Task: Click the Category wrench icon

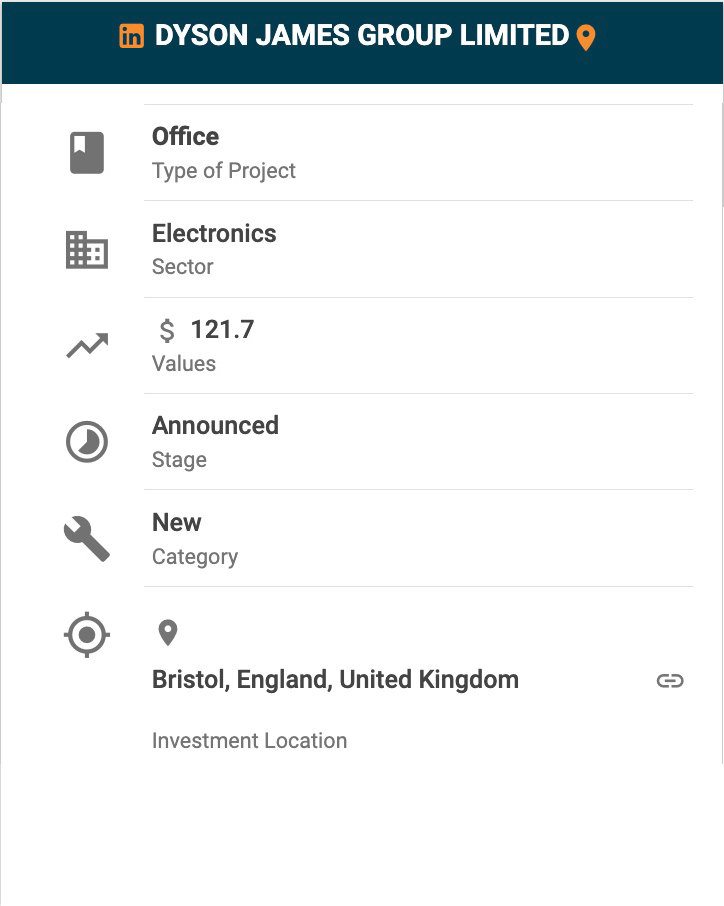Action: pyautogui.click(x=87, y=539)
